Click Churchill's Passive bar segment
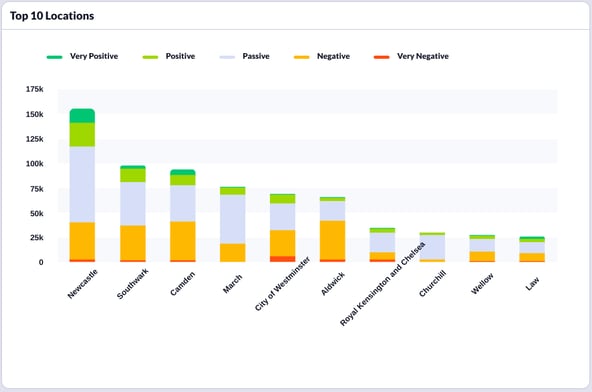The image size is (592, 392). (x=432, y=247)
